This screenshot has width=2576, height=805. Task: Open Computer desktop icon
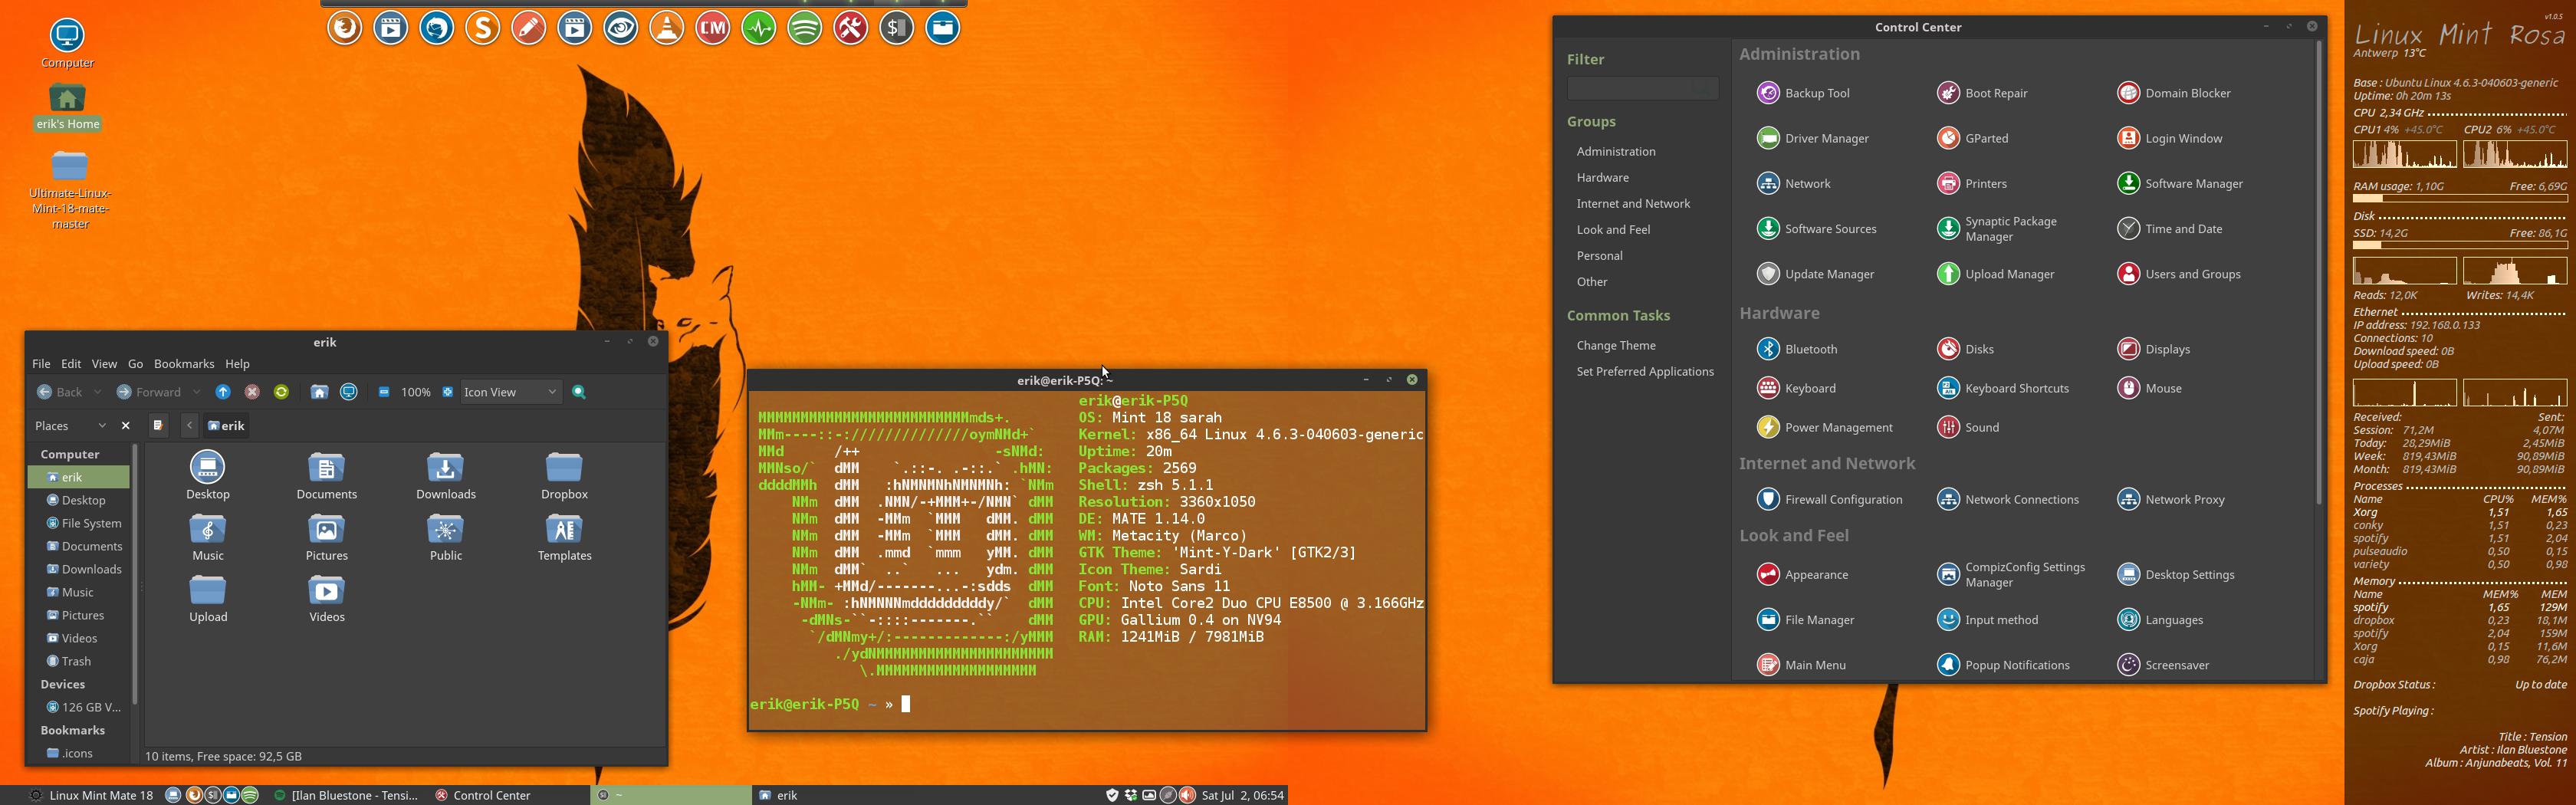pos(68,44)
